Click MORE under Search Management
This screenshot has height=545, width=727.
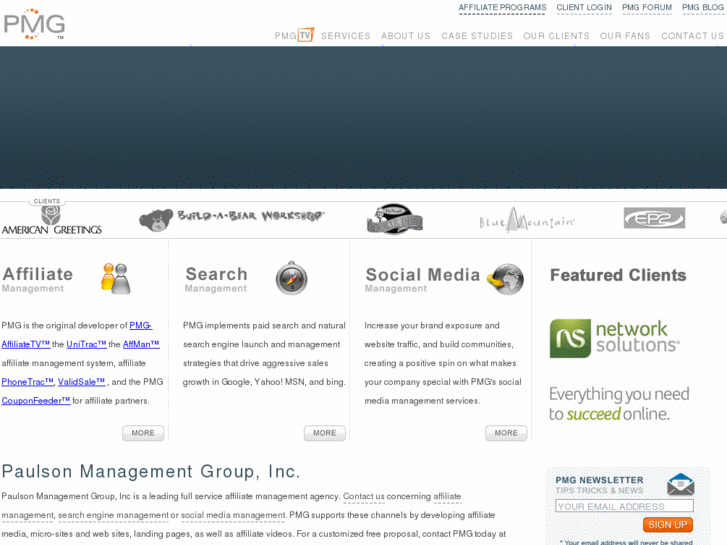[325, 433]
